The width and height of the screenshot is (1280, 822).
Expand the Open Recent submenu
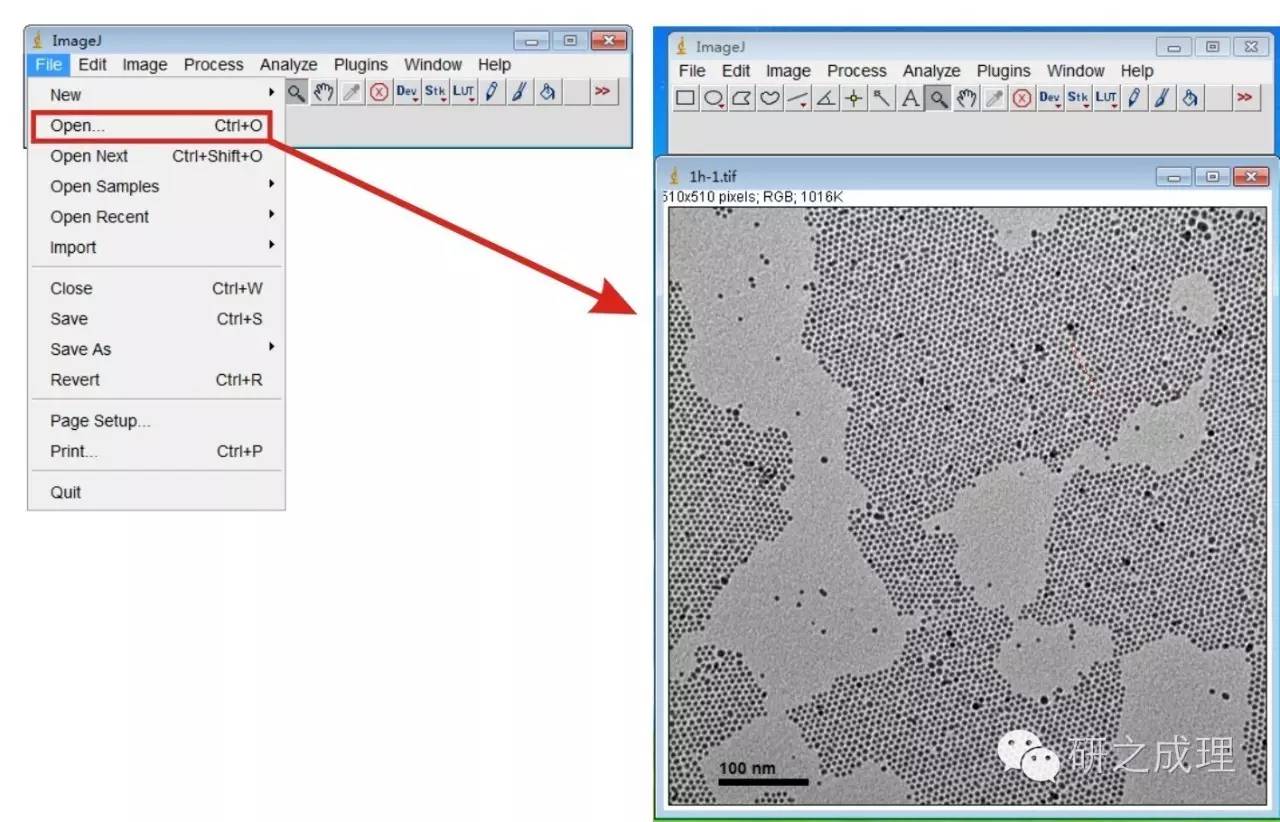pyautogui.click(x=157, y=217)
